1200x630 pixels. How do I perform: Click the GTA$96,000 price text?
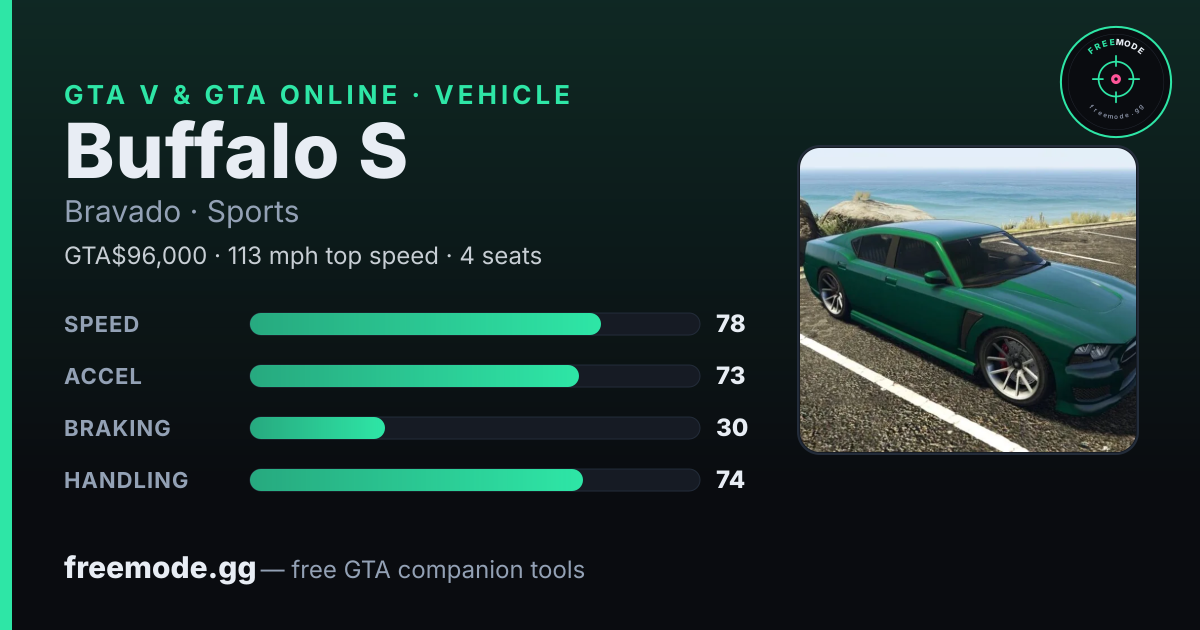click(x=135, y=256)
